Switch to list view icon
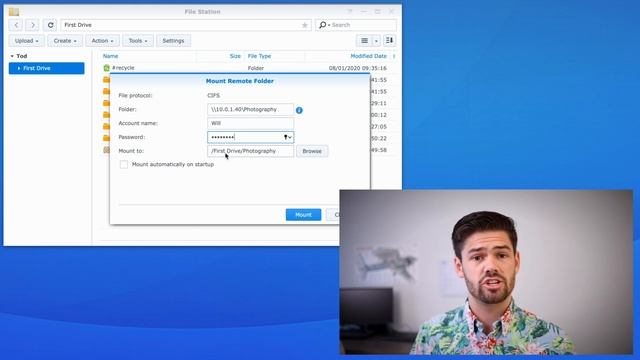Viewport: 640px width, 360px height. click(x=364, y=40)
